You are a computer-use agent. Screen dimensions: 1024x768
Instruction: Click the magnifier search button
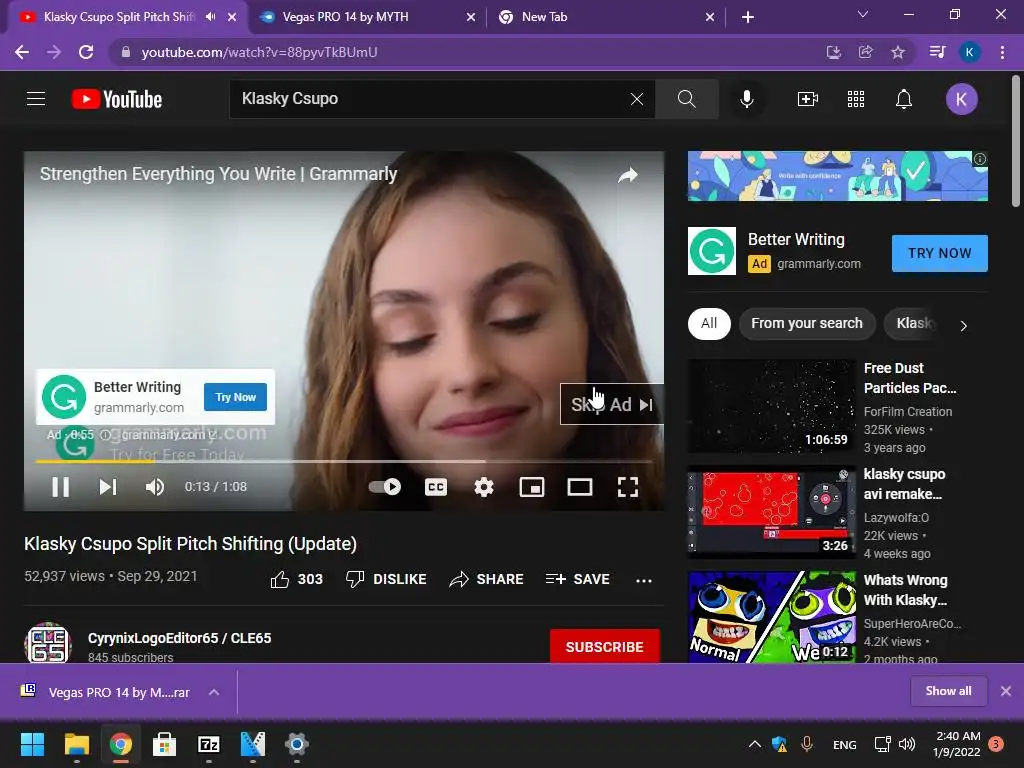click(686, 99)
